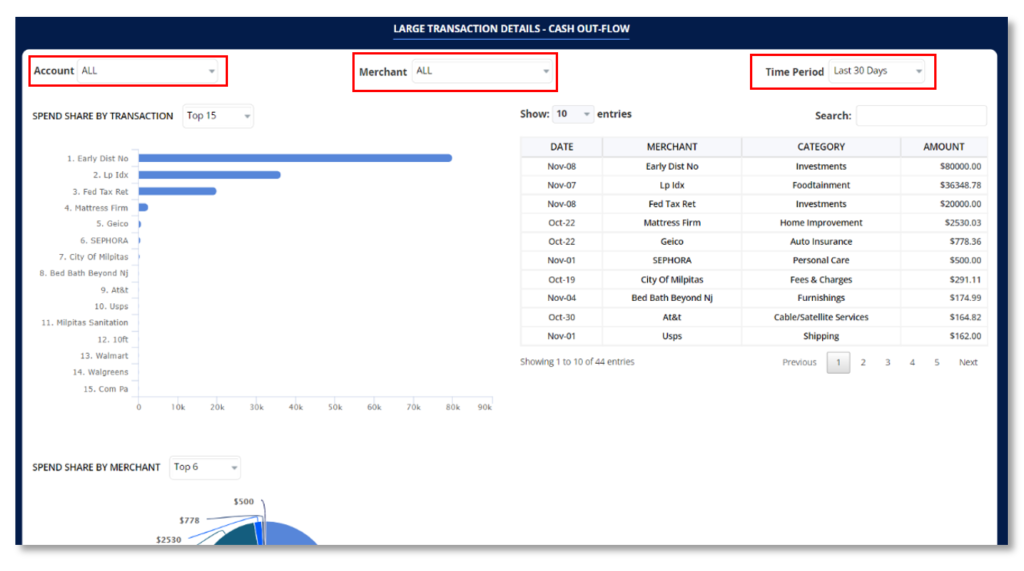
Task: Click the $164.82 amount cell
Action: (x=944, y=317)
